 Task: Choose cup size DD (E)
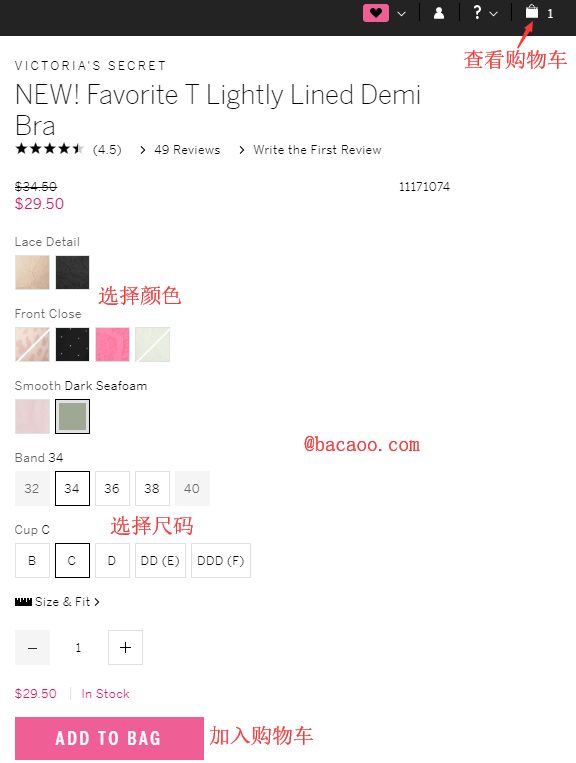click(x=160, y=561)
